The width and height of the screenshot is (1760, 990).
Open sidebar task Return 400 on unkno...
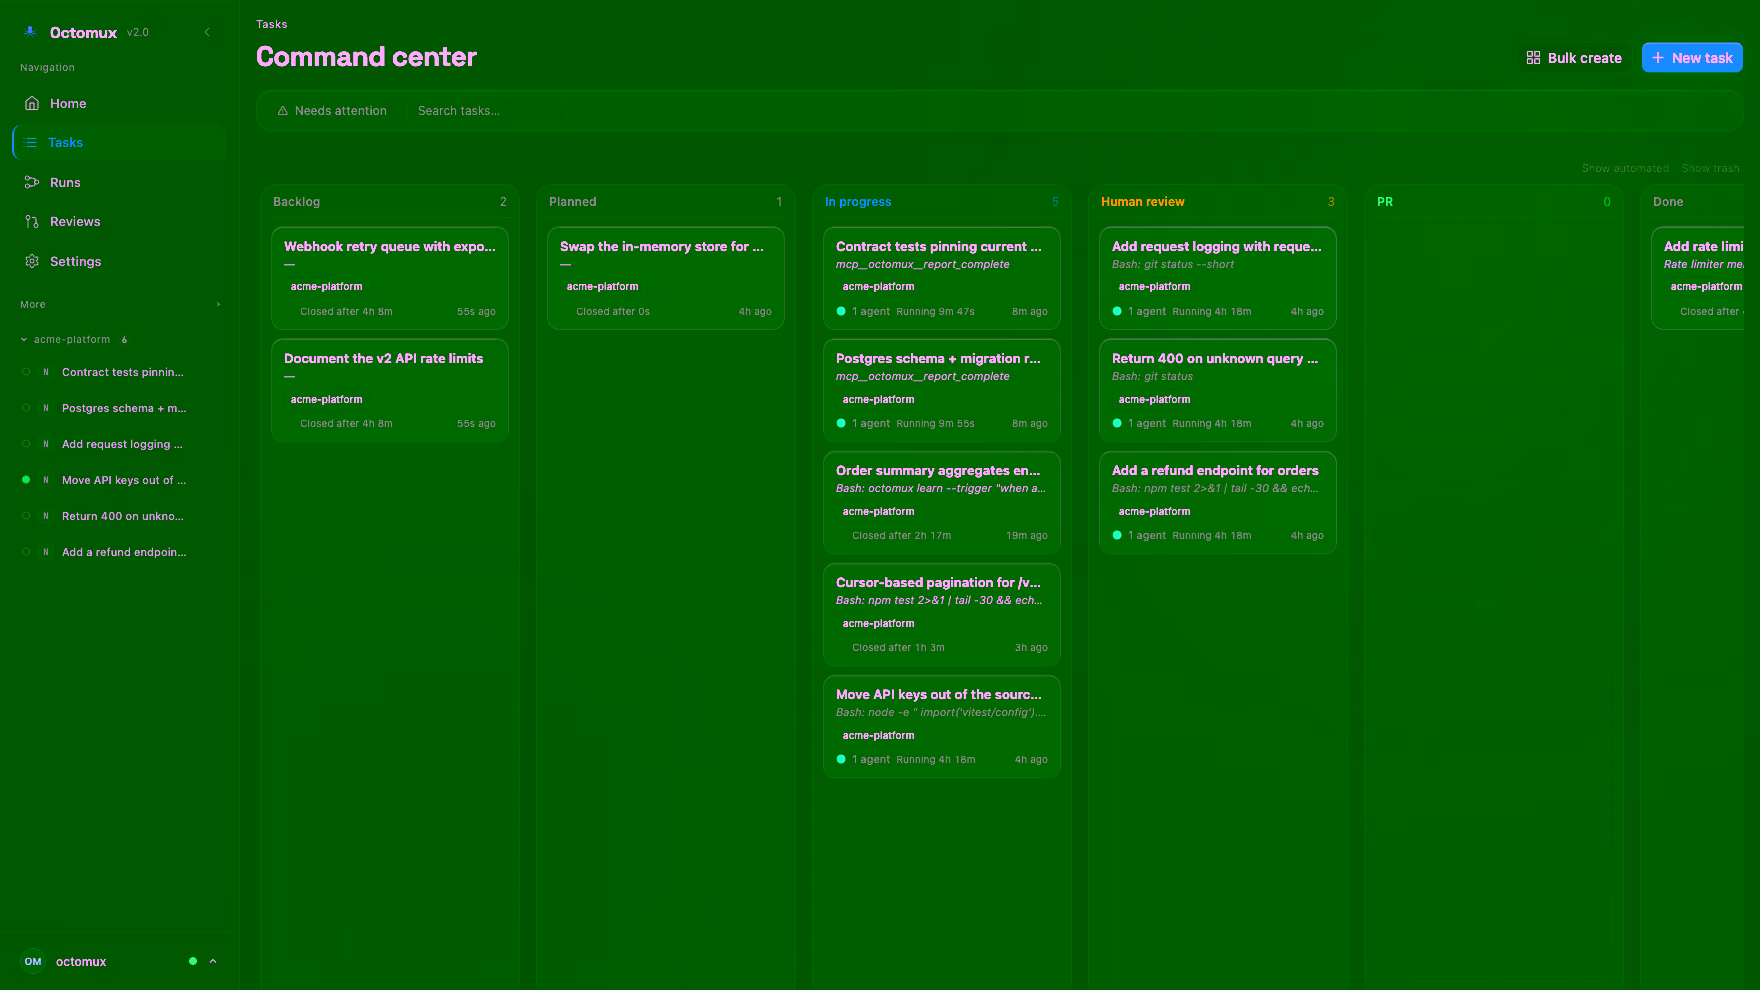(x=120, y=516)
